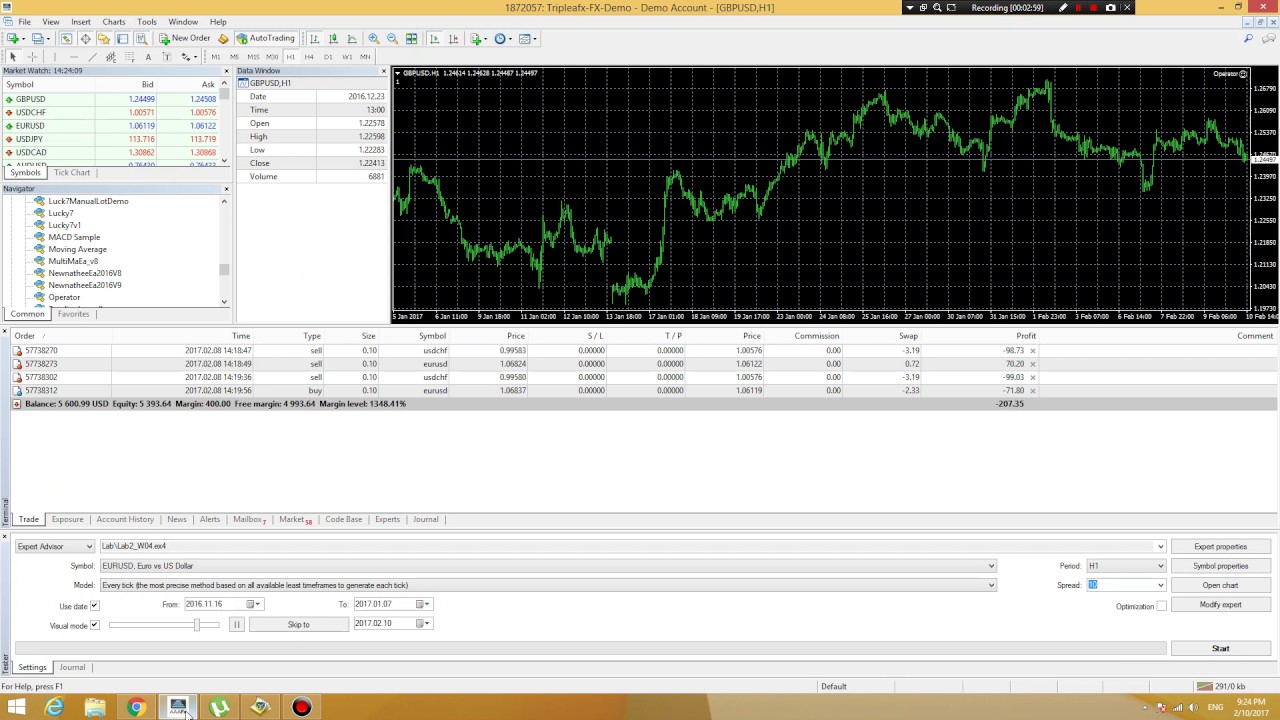This screenshot has height=720, width=1280.
Task: Toggle the Navigator panel toolbar icon
Action: (103, 39)
